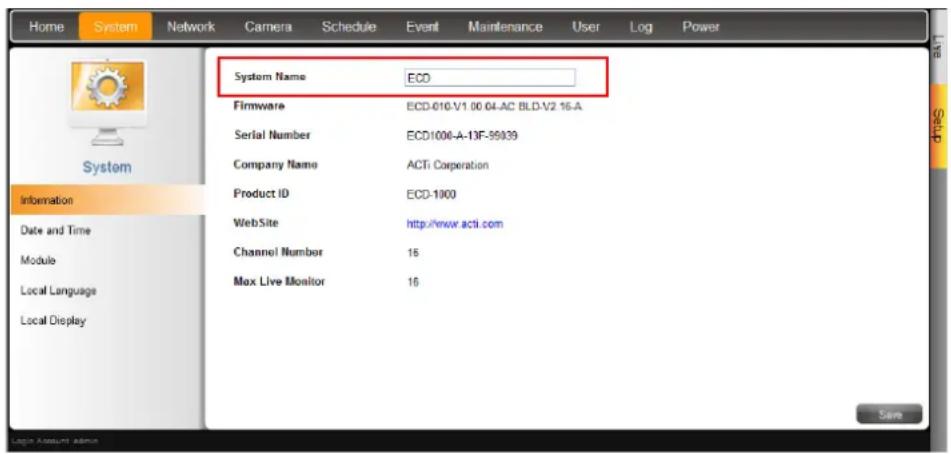Viewport: 951px width, 454px height.
Task: View the Log tab
Action: [640, 27]
